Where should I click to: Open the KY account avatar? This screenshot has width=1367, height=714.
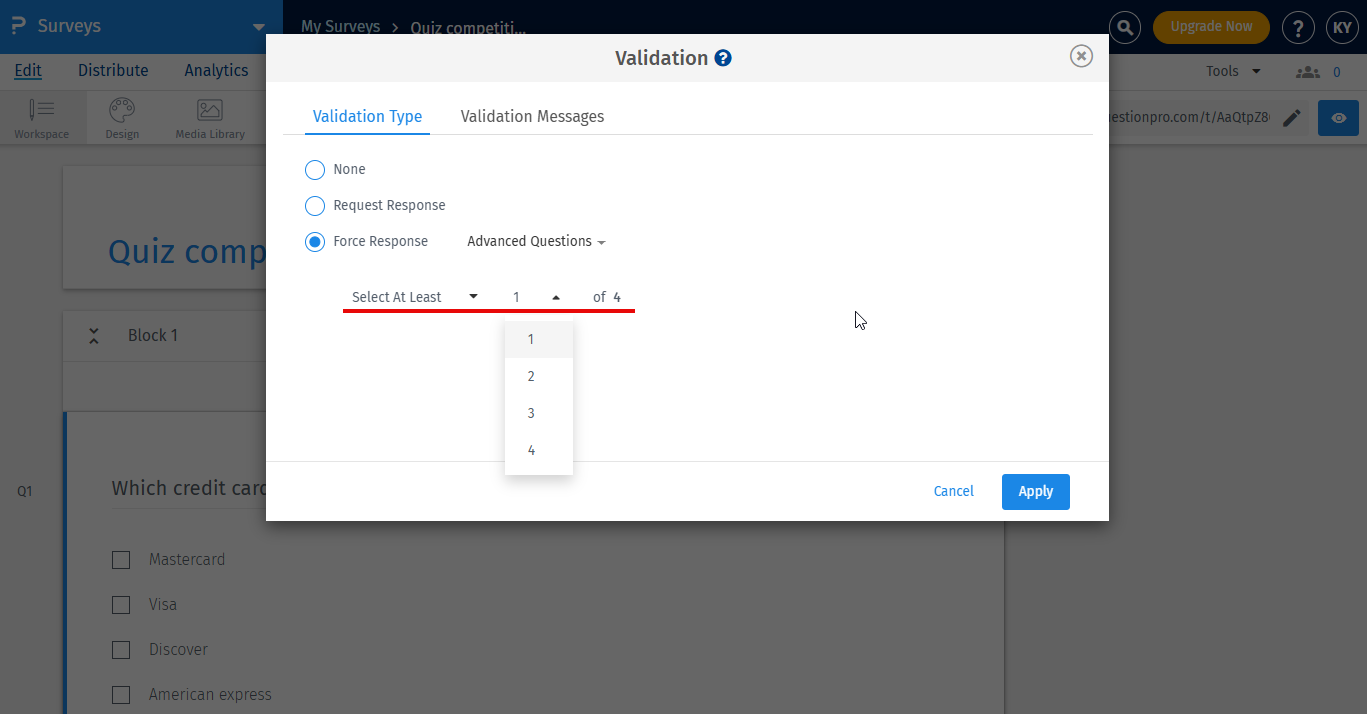click(1342, 27)
